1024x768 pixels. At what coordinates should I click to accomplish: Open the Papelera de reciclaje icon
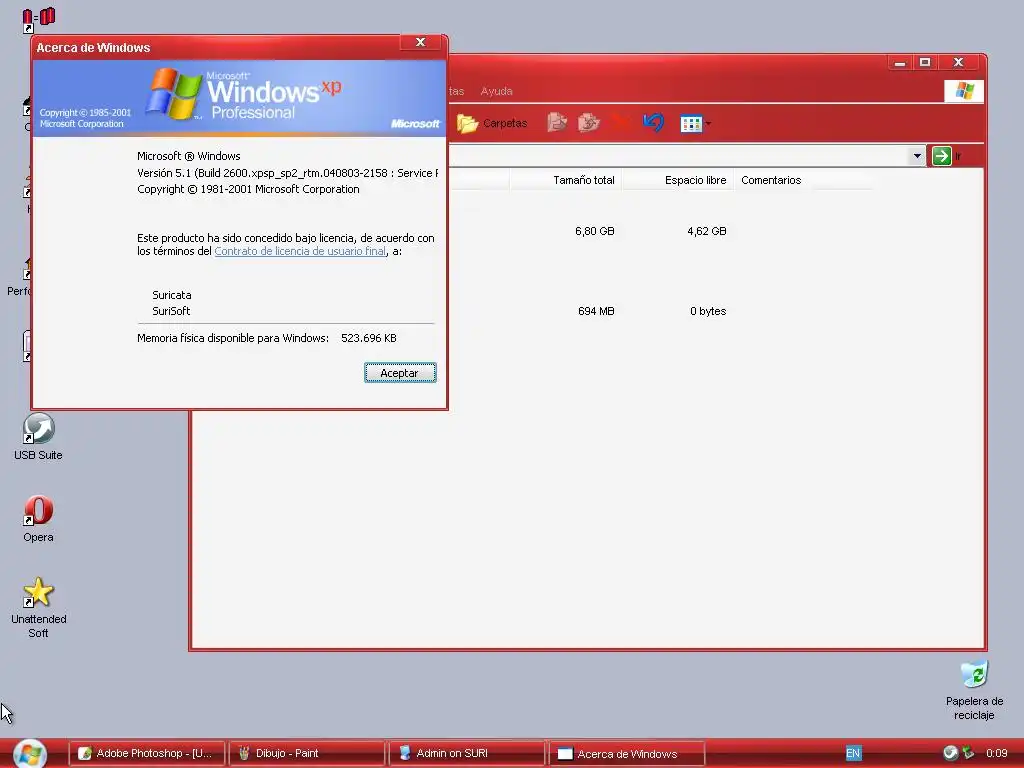click(x=974, y=690)
